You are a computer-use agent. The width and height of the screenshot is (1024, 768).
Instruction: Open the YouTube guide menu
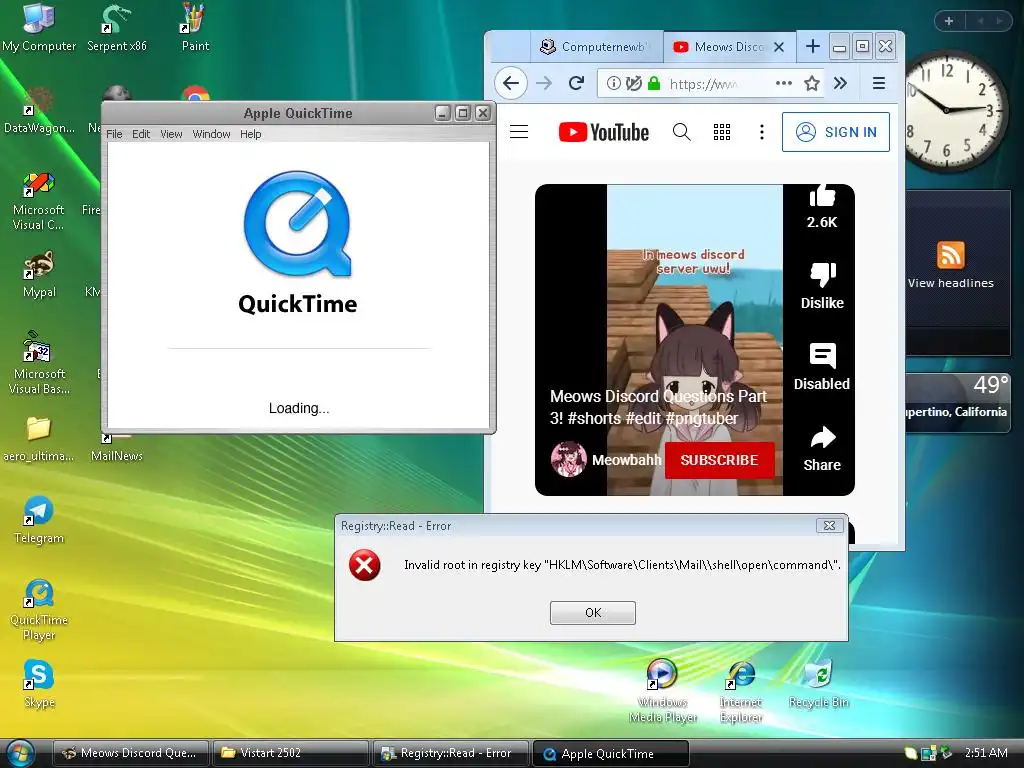(x=519, y=132)
